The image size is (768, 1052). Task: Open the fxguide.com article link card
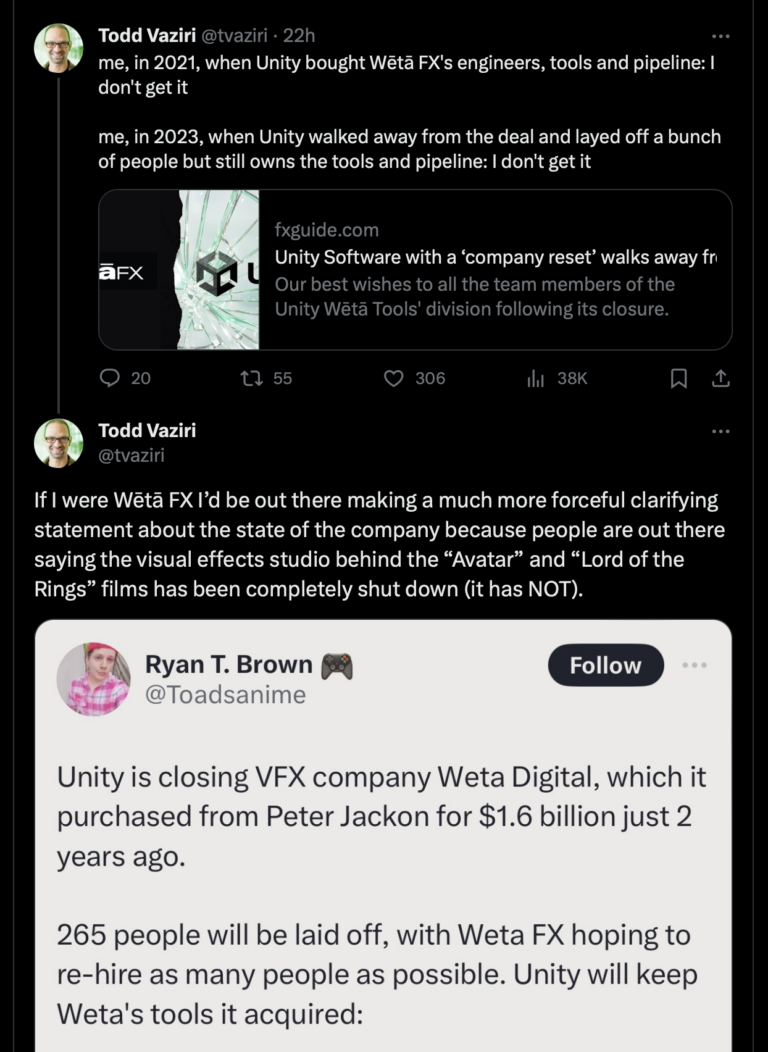(415, 270)
